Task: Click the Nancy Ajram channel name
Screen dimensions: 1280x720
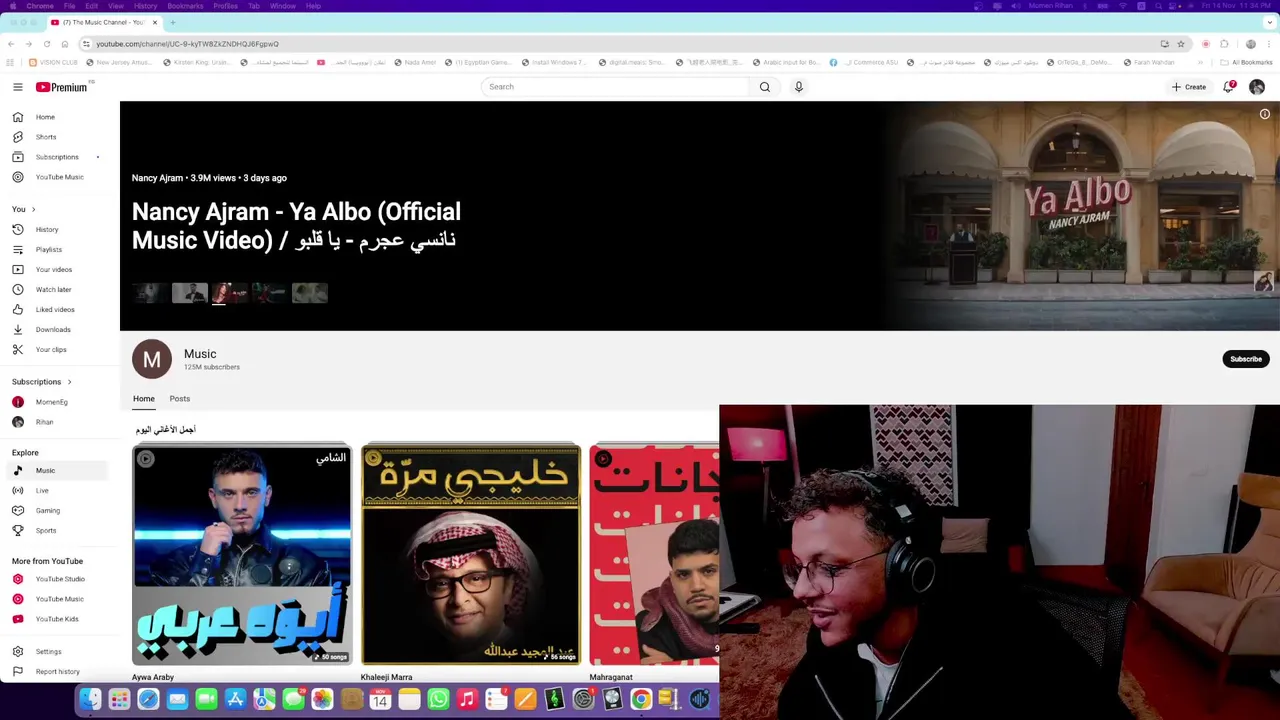Action: pyautogui.click(x=157, y=178)
